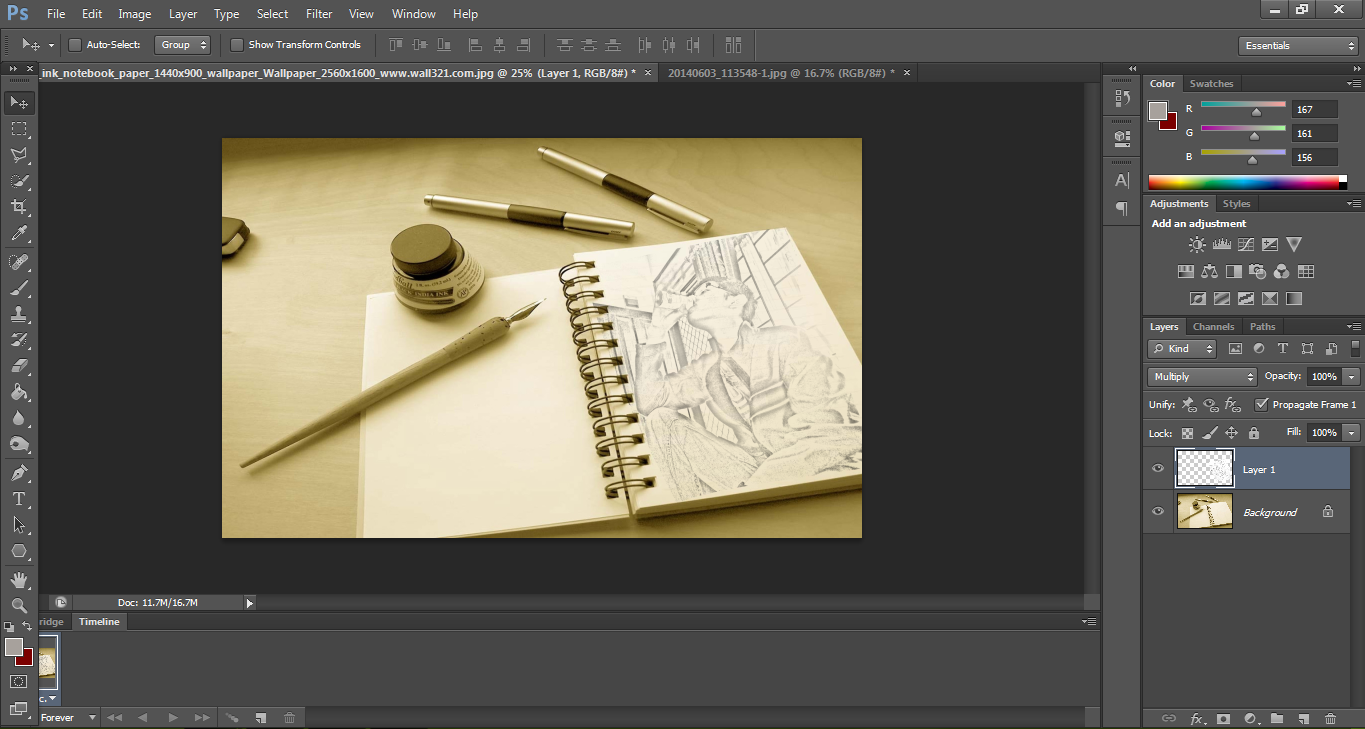This screenshot has height=729, width=1365.
Task: Select the Horizontal Type tool
Action: pyautogui.click(x=19, y=498)
